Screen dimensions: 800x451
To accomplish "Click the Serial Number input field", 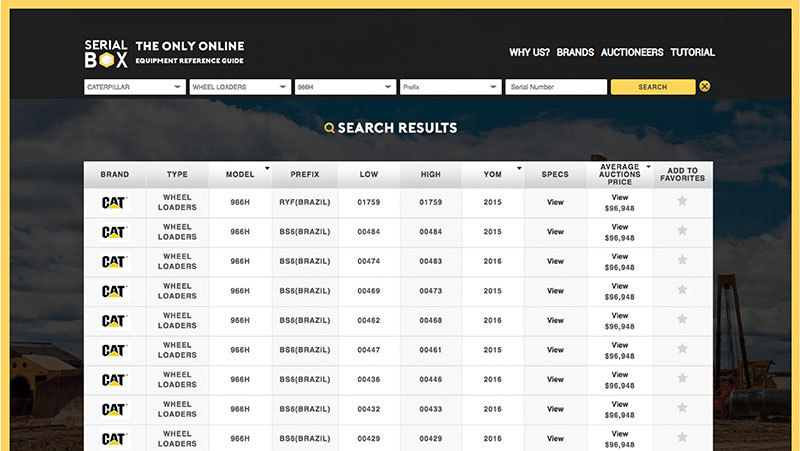I will 556,87.
